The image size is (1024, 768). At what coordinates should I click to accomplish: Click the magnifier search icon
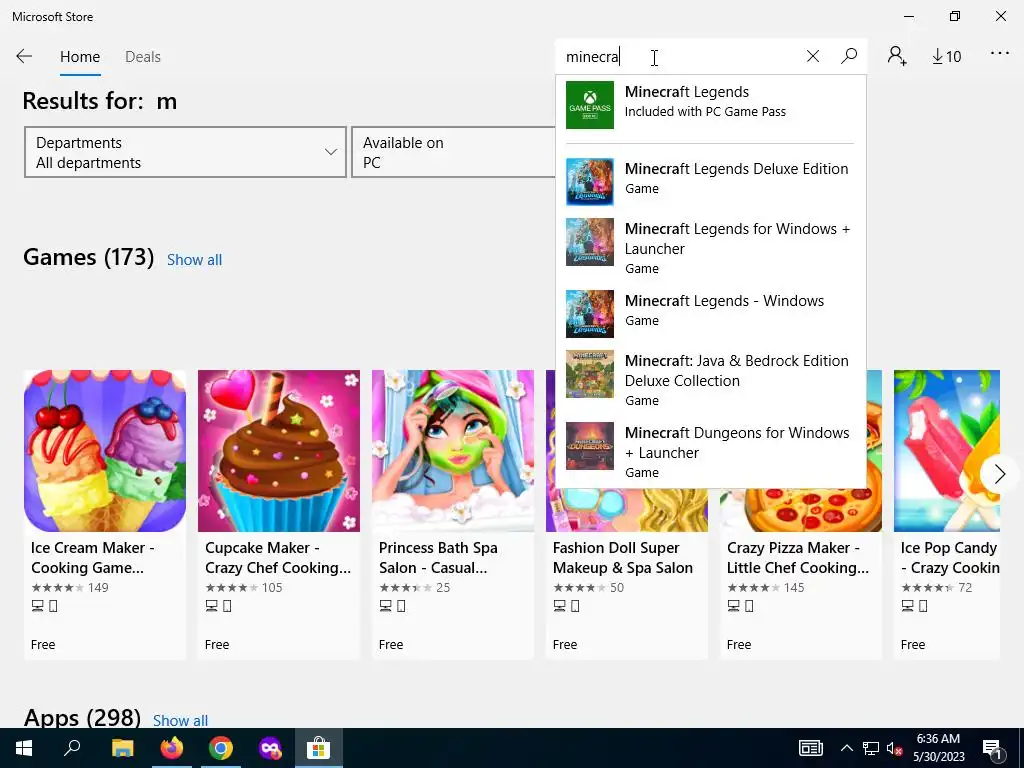(x=849, y=56)
